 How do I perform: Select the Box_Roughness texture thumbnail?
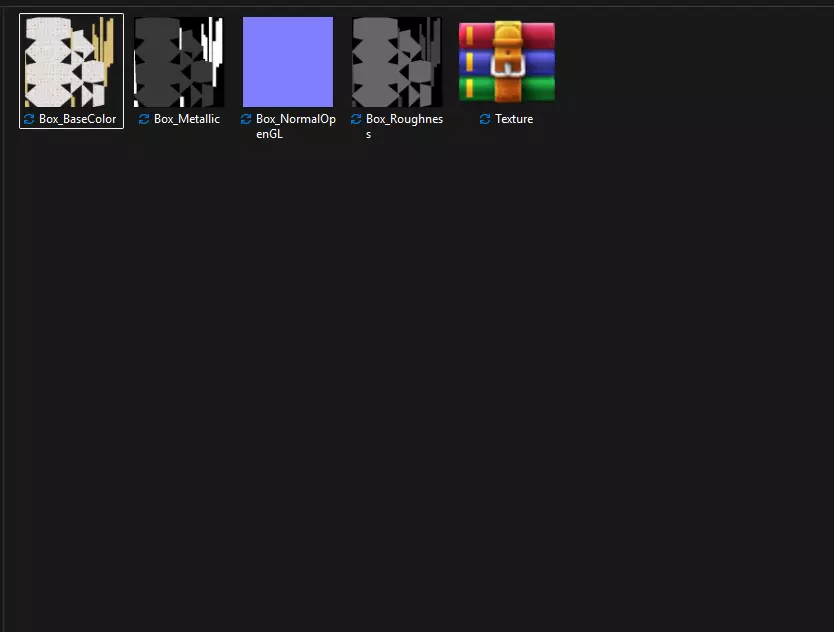pyautogui.click(x=397, y=62)
